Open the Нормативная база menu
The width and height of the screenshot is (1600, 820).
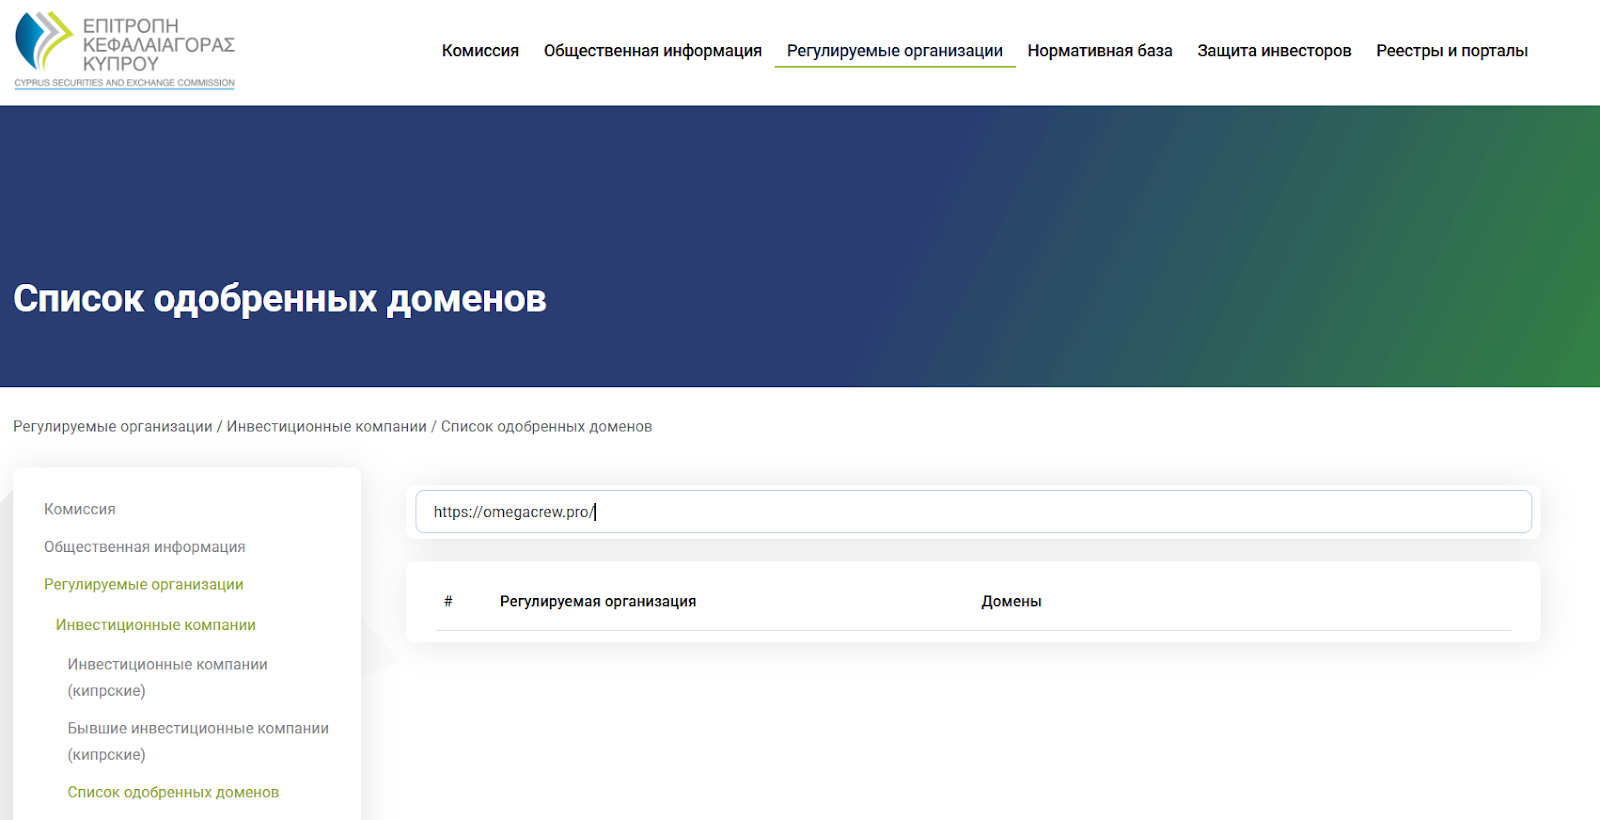(1100, 50)
